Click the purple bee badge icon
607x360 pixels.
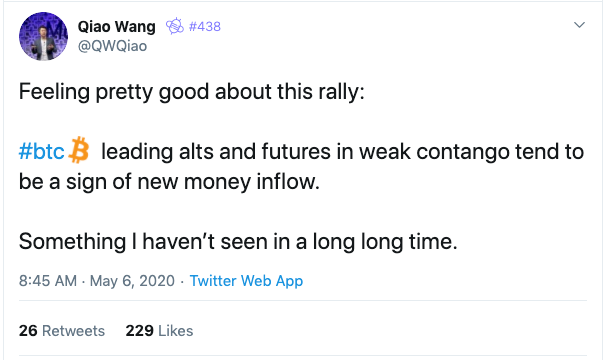pyautogui.click(x=175, y=26)
